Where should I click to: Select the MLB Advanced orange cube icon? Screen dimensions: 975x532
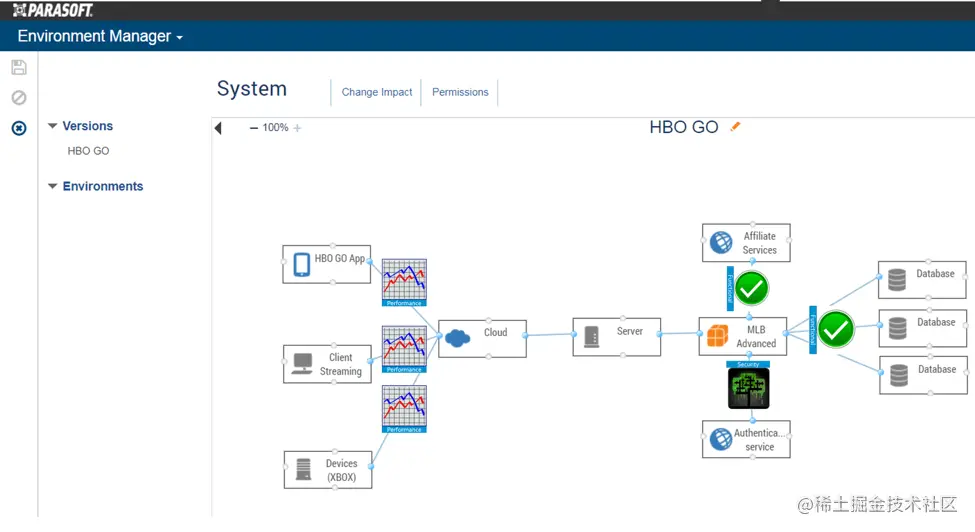tap(718, 336)
